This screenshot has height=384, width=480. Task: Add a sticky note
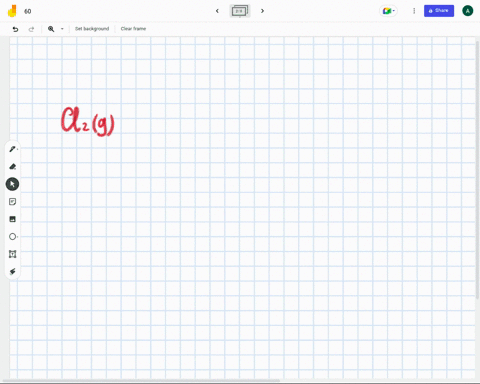12,202
